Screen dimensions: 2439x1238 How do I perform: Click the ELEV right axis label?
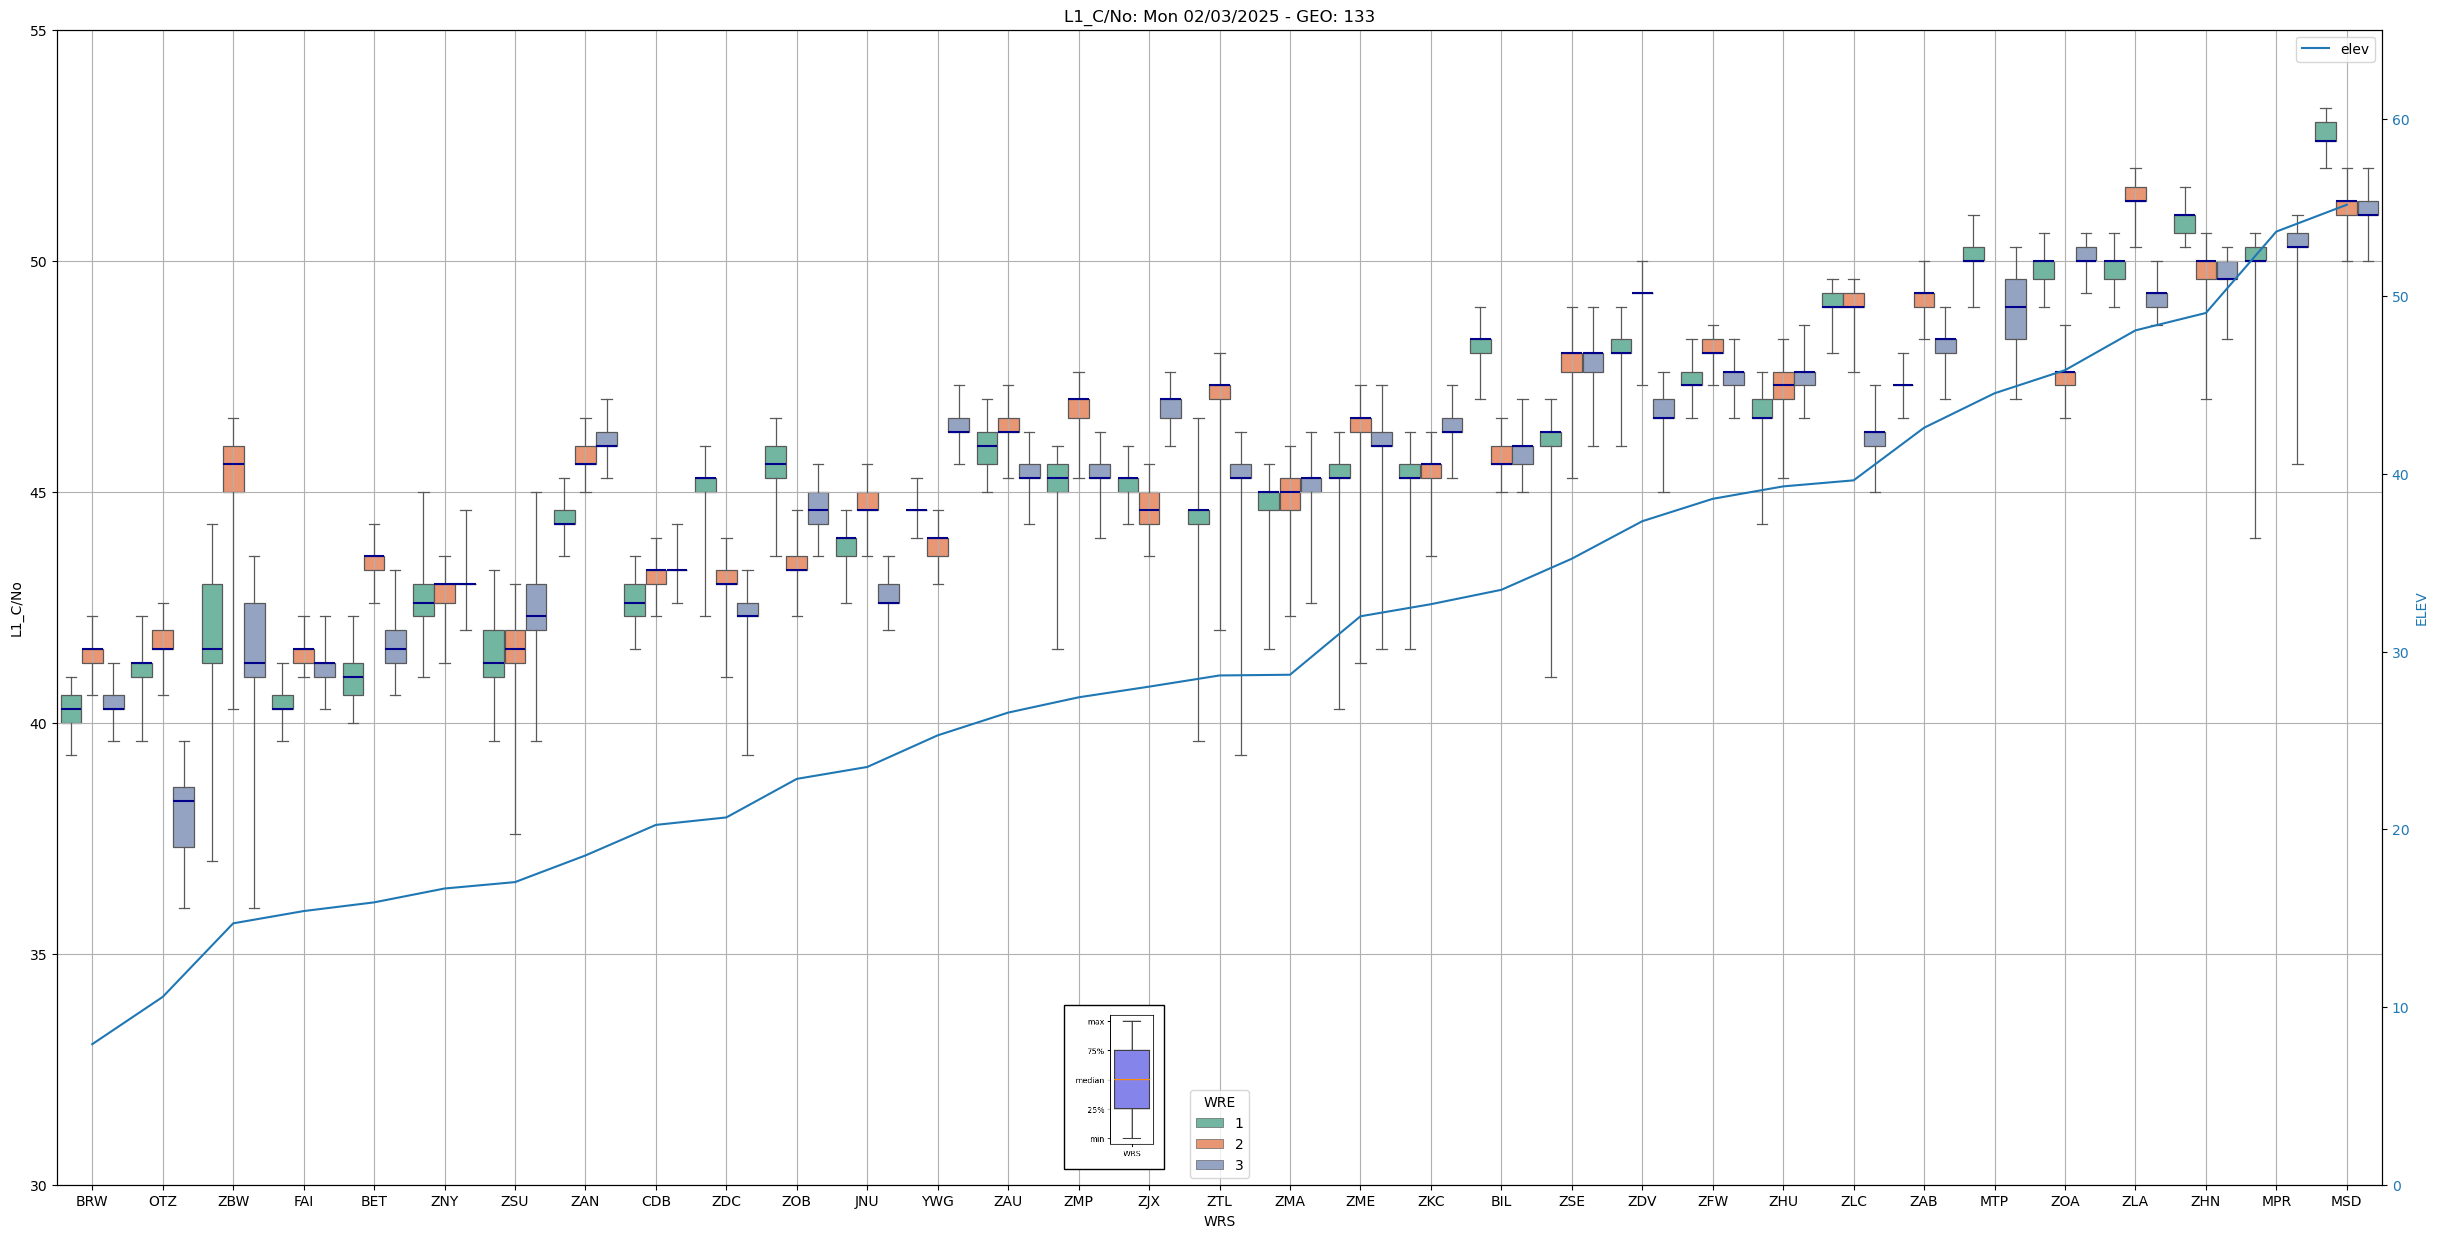click(x=2420, y=609)
